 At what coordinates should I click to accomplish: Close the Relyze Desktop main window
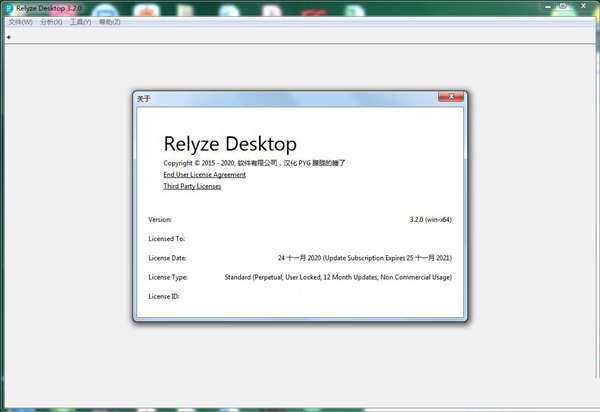[x=582, y=6]
